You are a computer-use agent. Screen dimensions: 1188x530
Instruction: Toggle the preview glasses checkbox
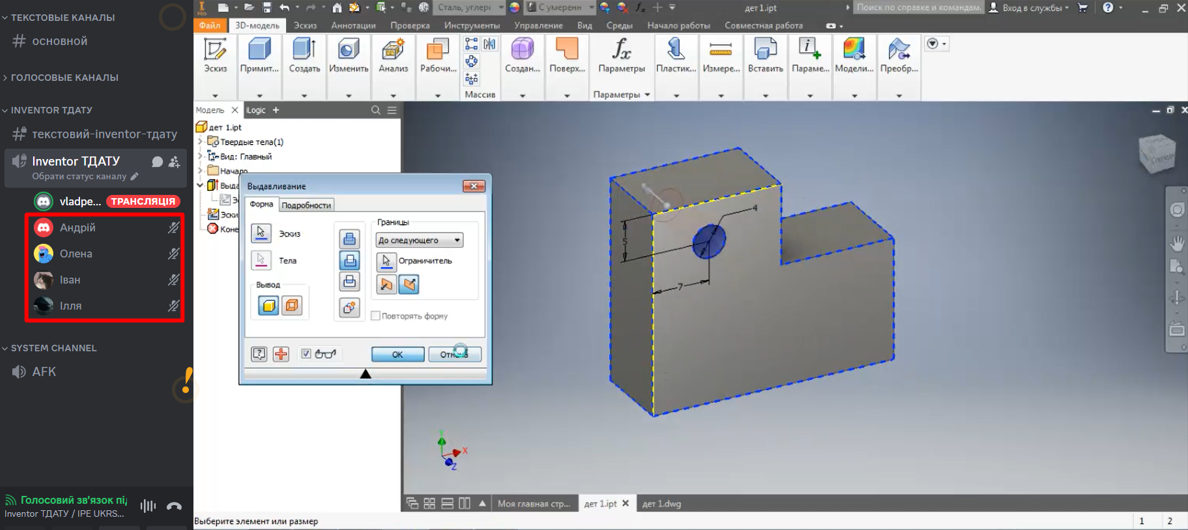point(306,354)
